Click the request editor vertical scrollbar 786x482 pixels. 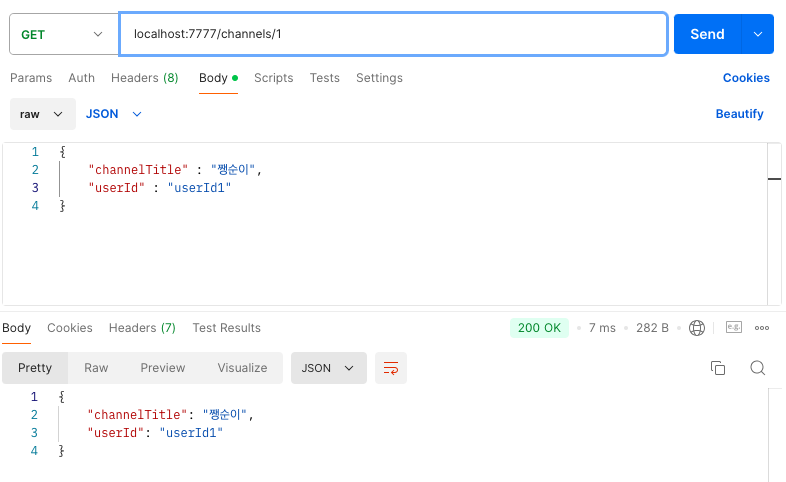point(774,224)
